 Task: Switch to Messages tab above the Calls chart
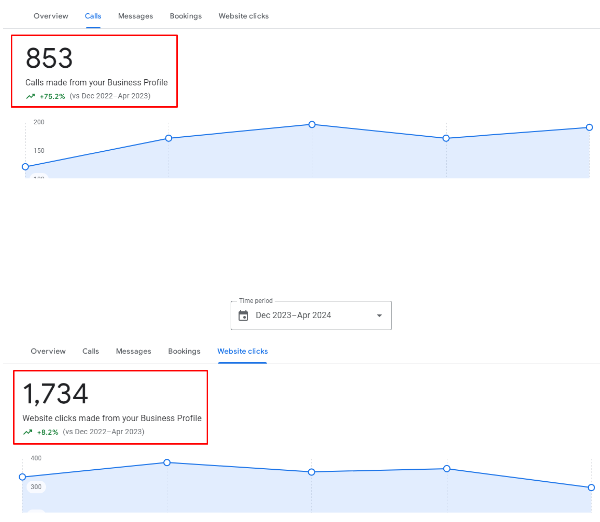[x=135, y=16]
